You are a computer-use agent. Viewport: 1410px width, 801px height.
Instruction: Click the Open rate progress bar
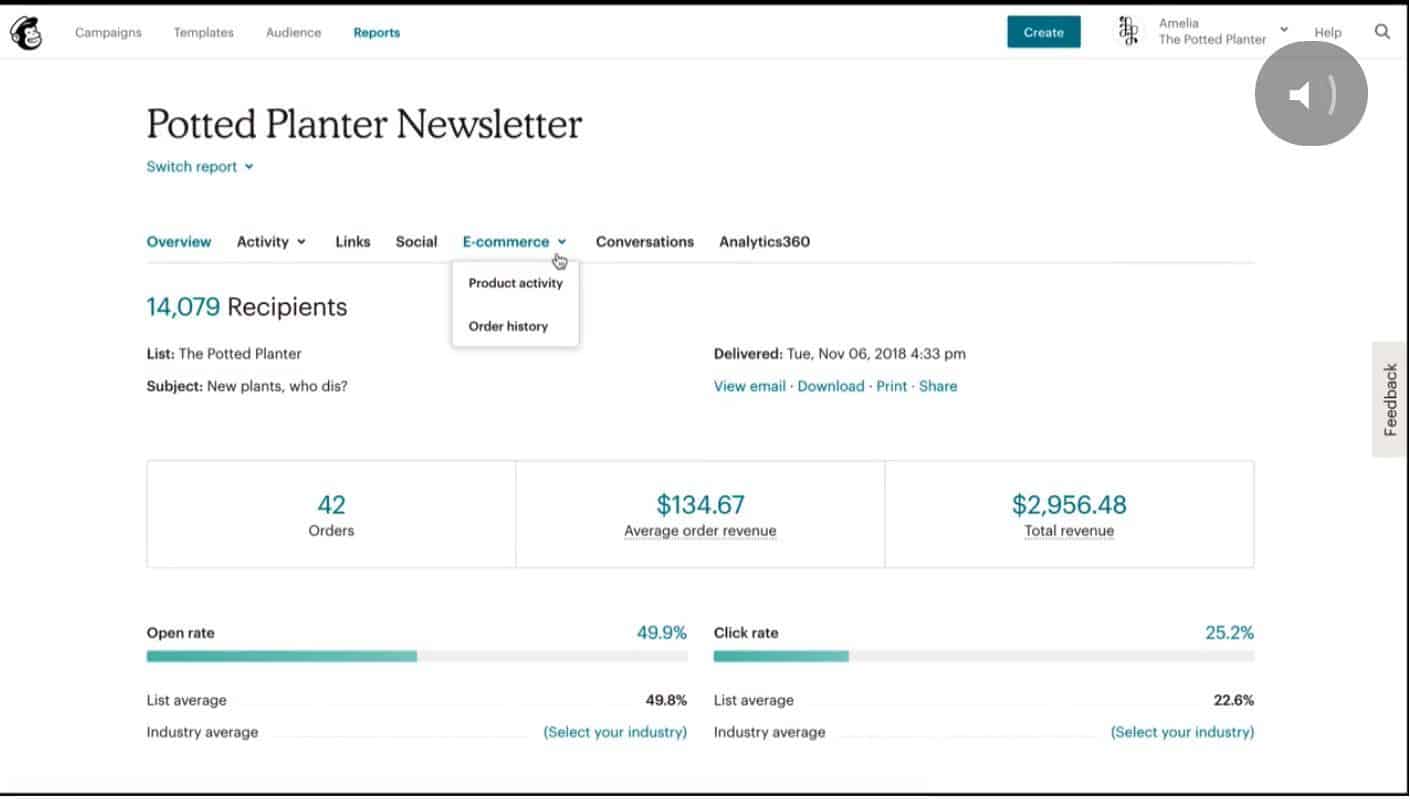tap(416, 656)
